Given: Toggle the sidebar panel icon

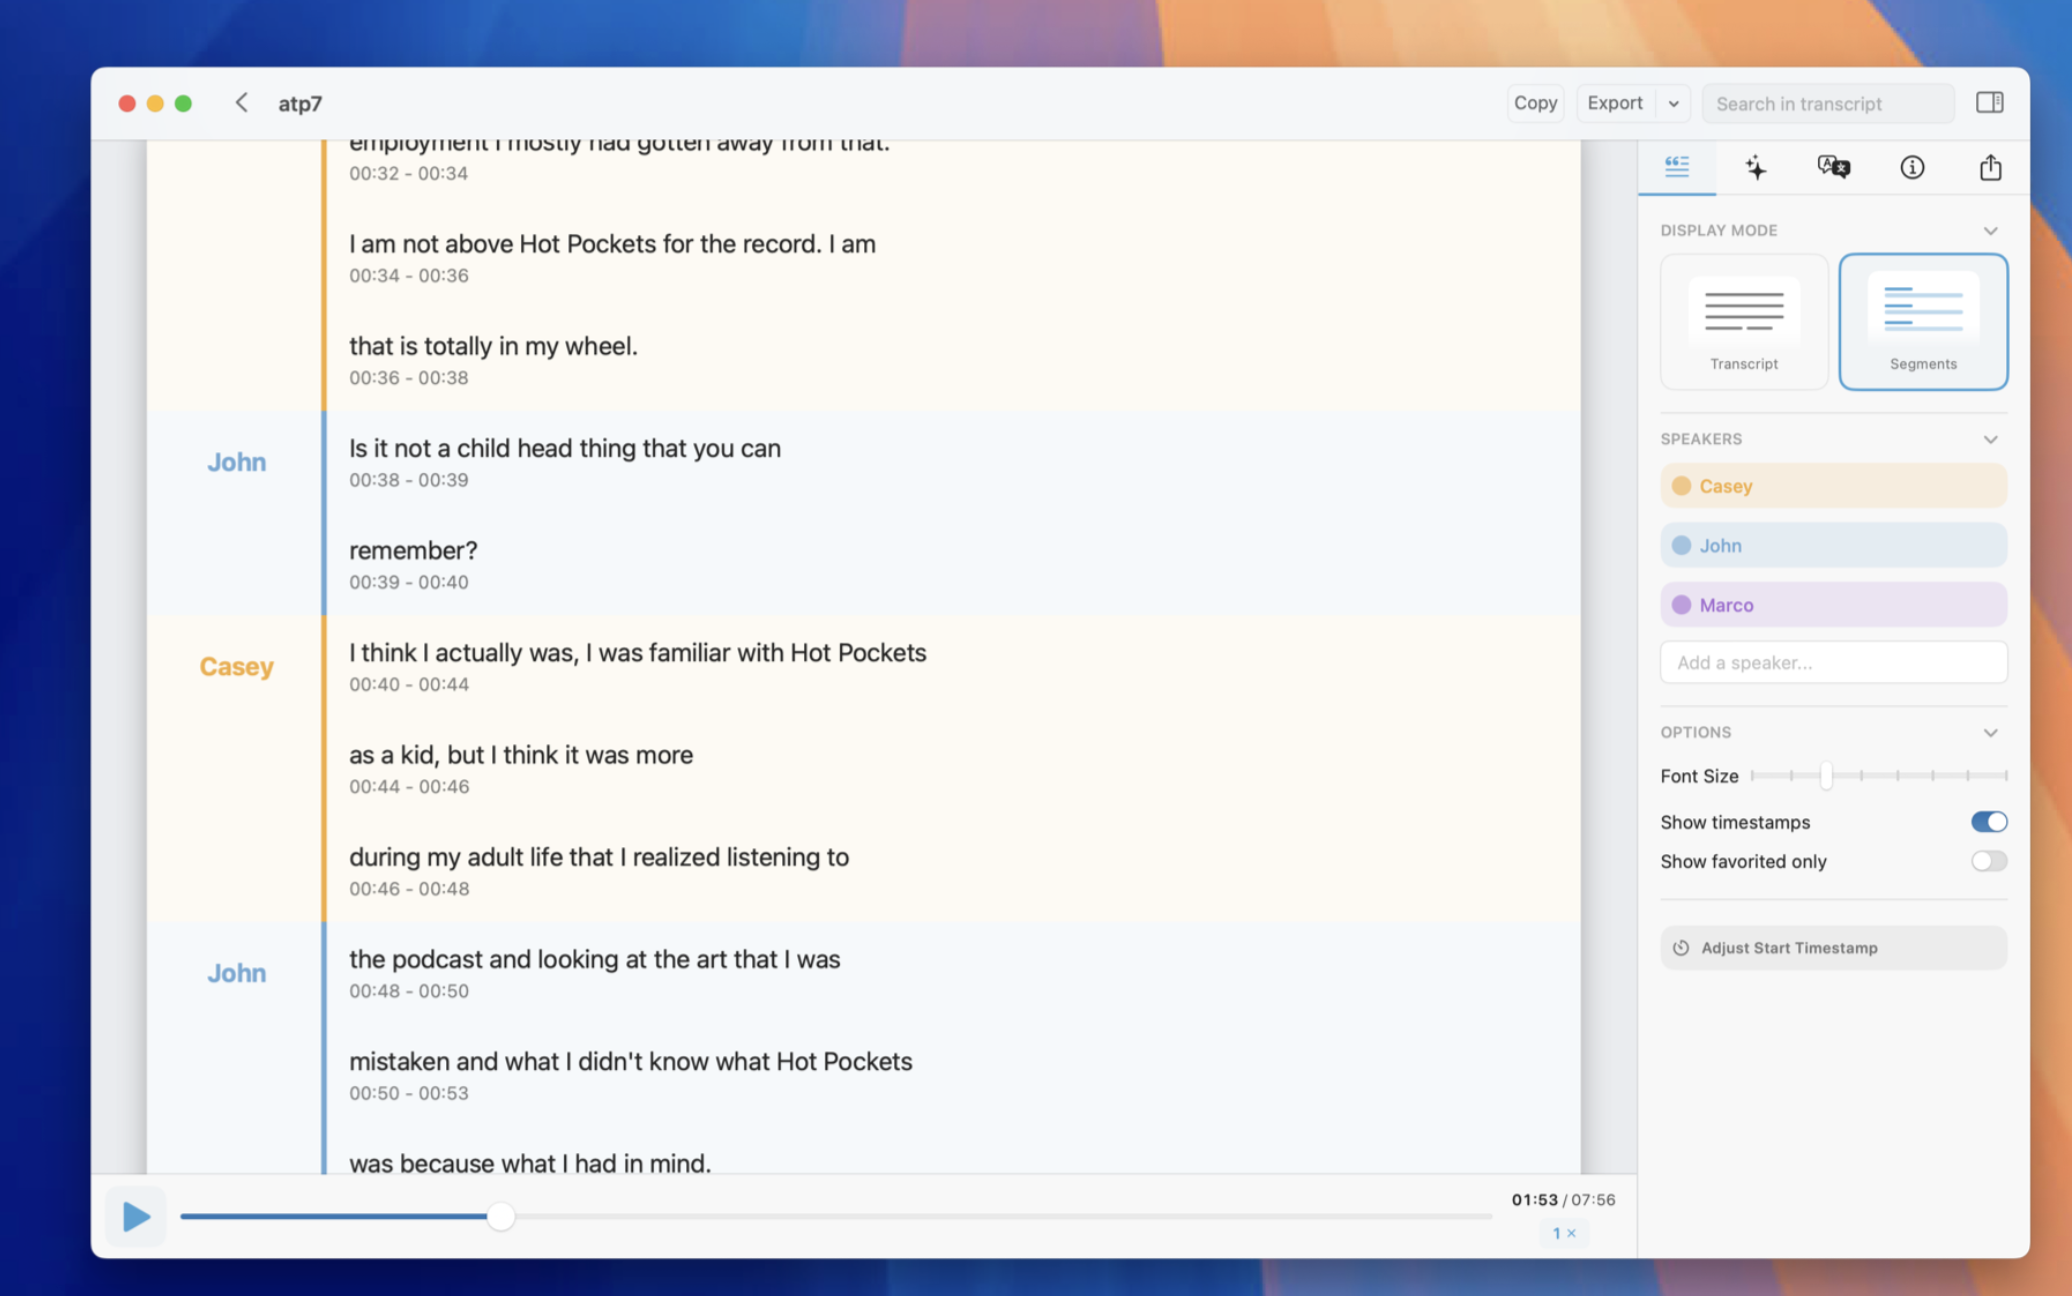Looking at the screenshot, I should (x=1989, y=103).
